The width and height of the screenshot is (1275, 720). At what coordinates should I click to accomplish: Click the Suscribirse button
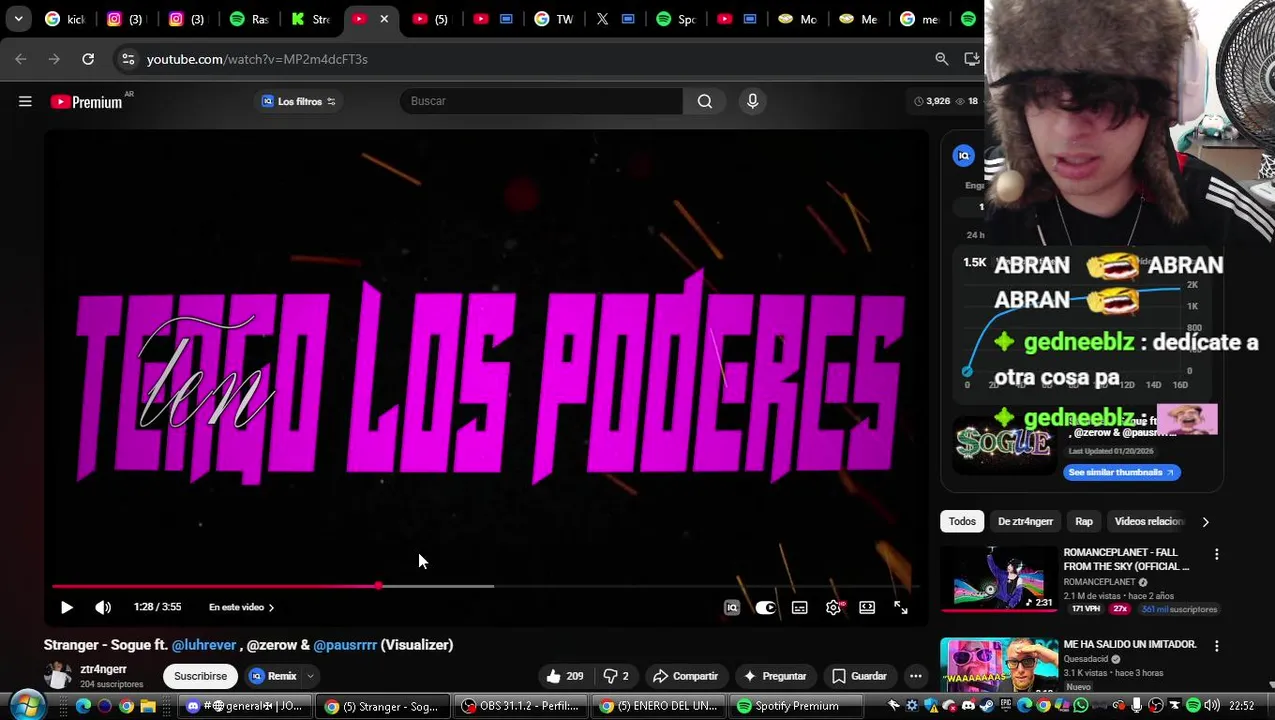(200, 676)
